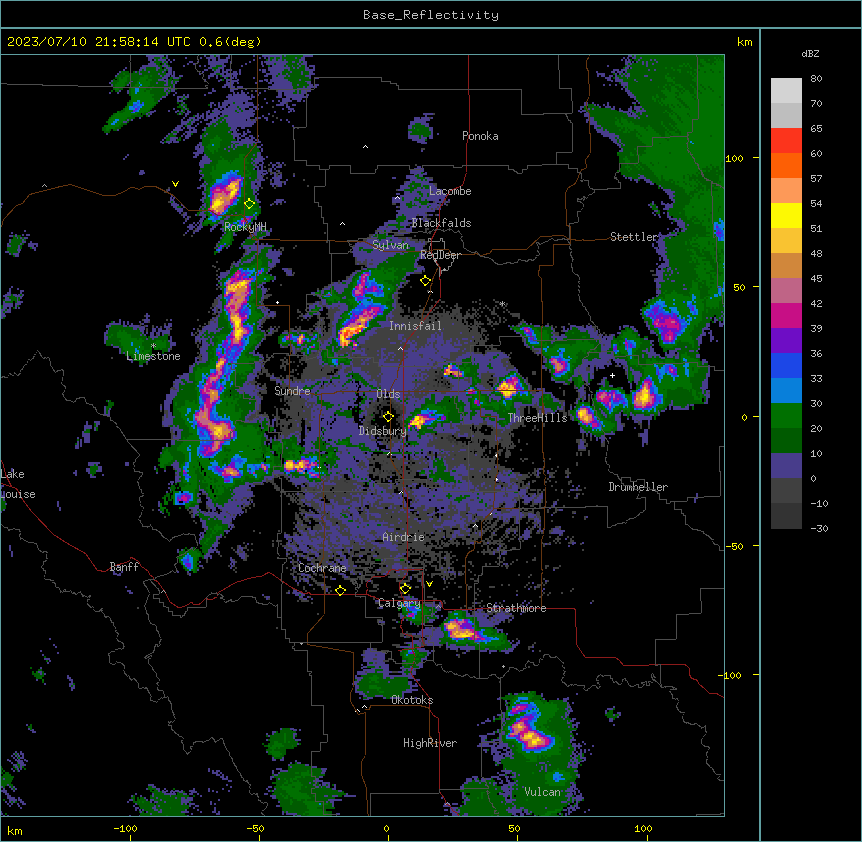862x842 pixels.
Task: Click the asterisk marker above Limestone label
Action: 153,346
